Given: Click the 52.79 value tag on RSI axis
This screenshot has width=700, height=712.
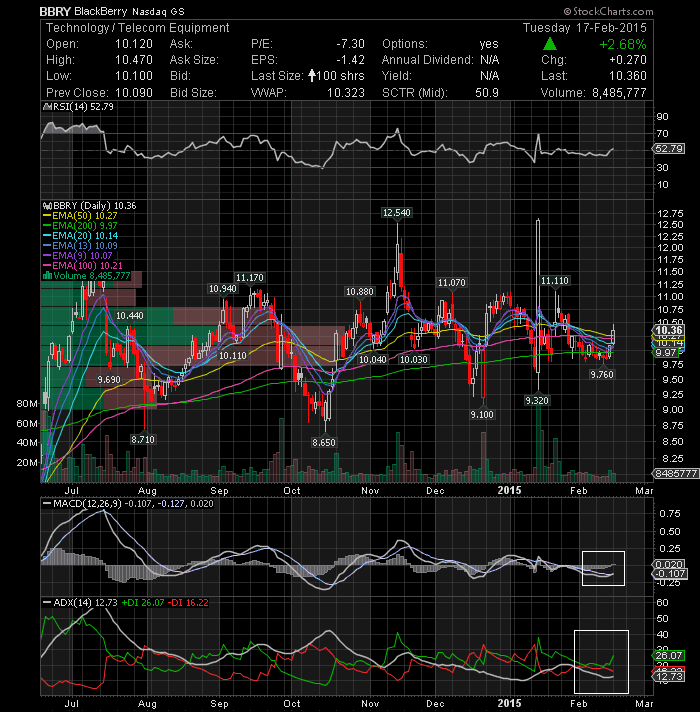Looking at the screenshot, I should click(x=669, y=148).
